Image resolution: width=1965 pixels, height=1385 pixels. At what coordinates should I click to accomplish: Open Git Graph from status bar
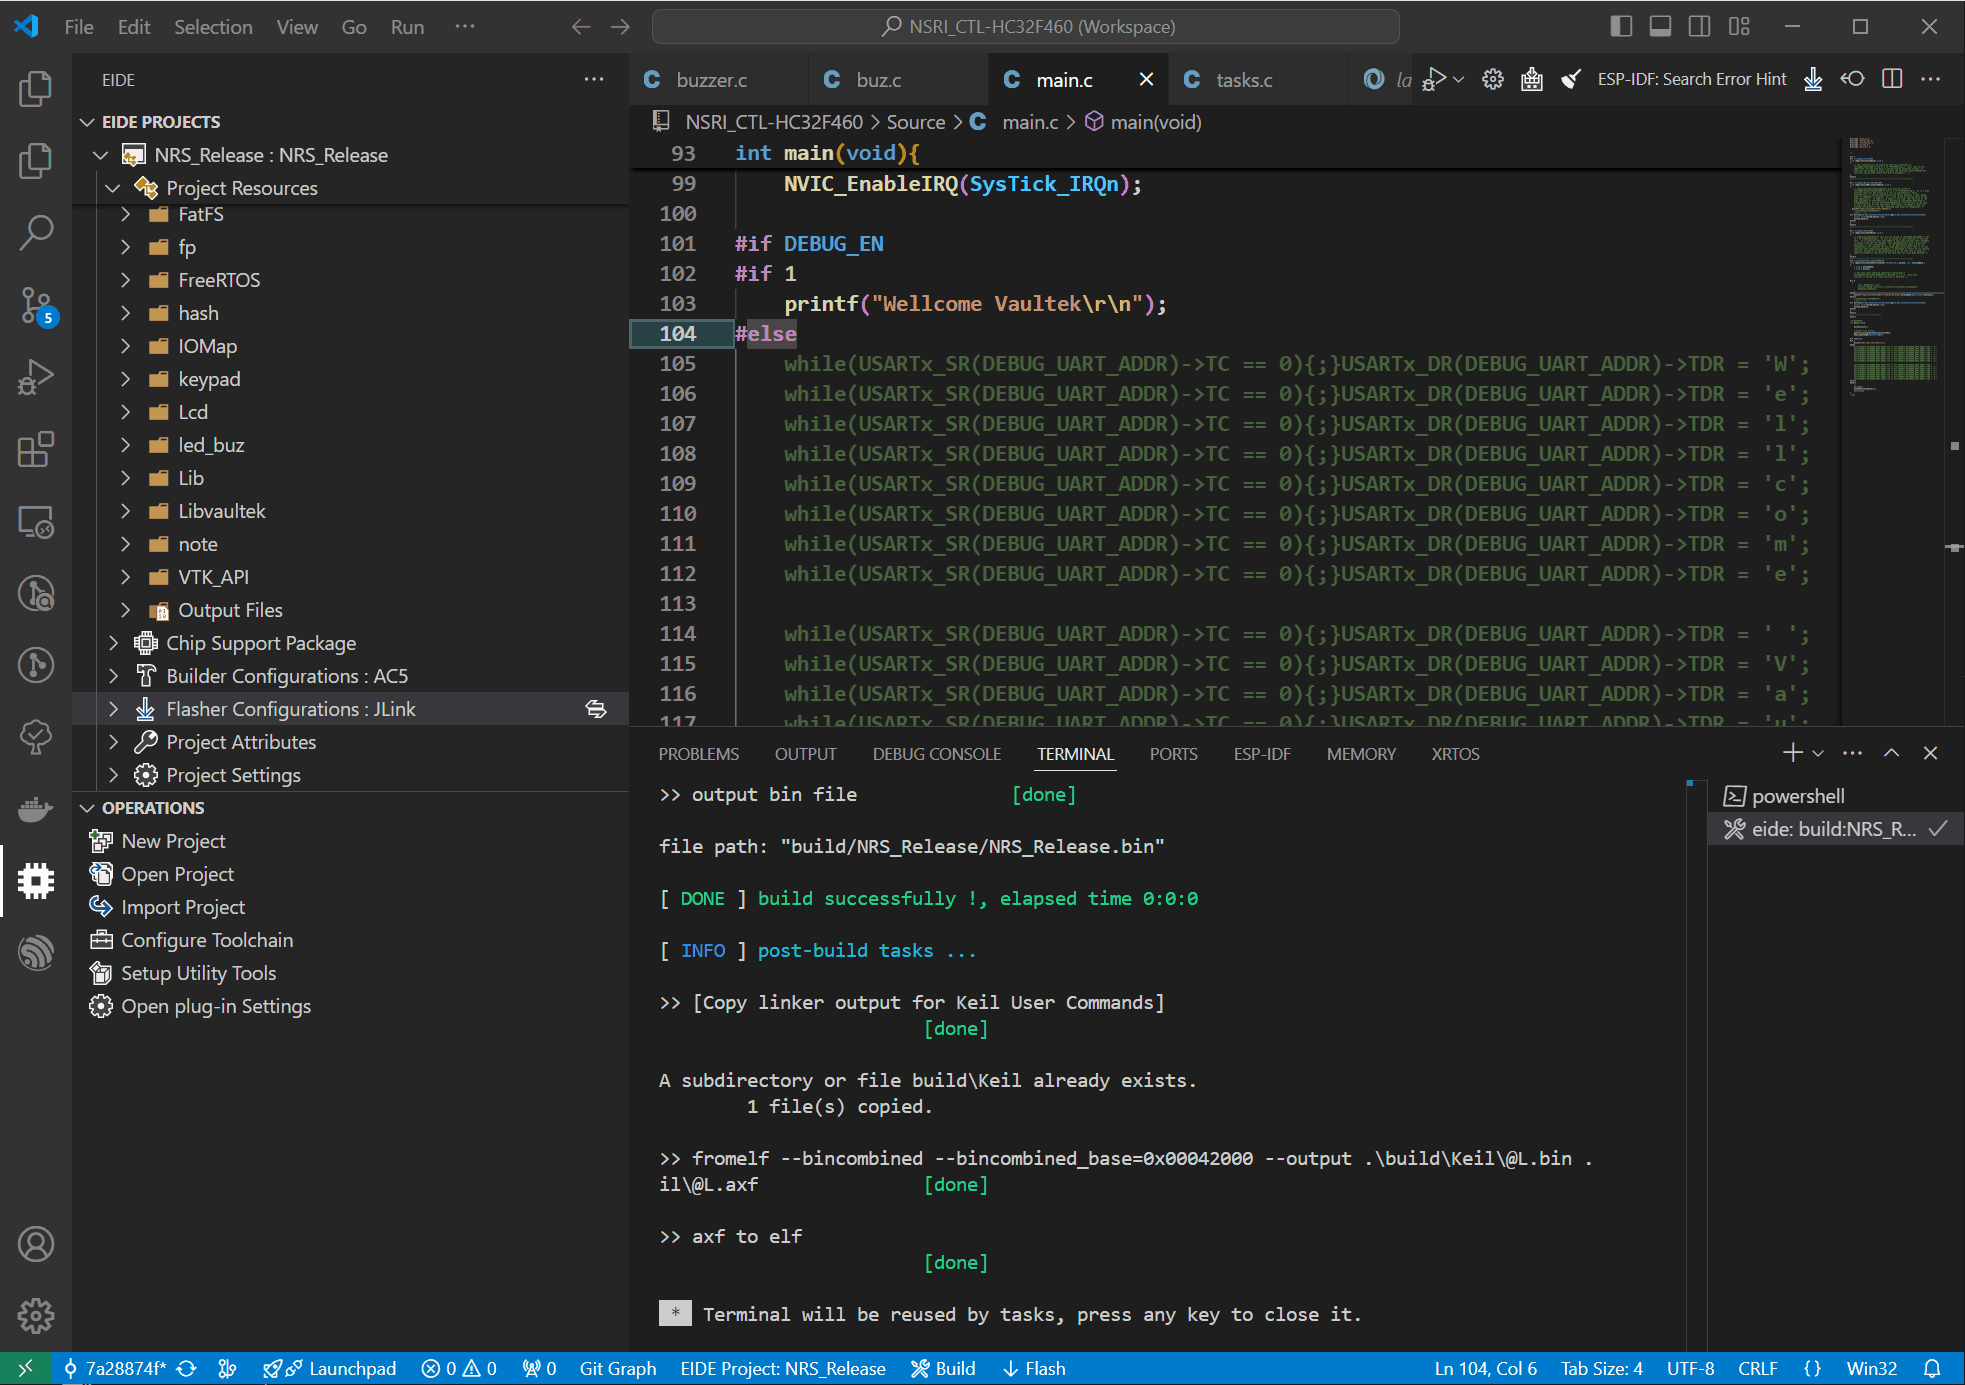(618, 1368)
